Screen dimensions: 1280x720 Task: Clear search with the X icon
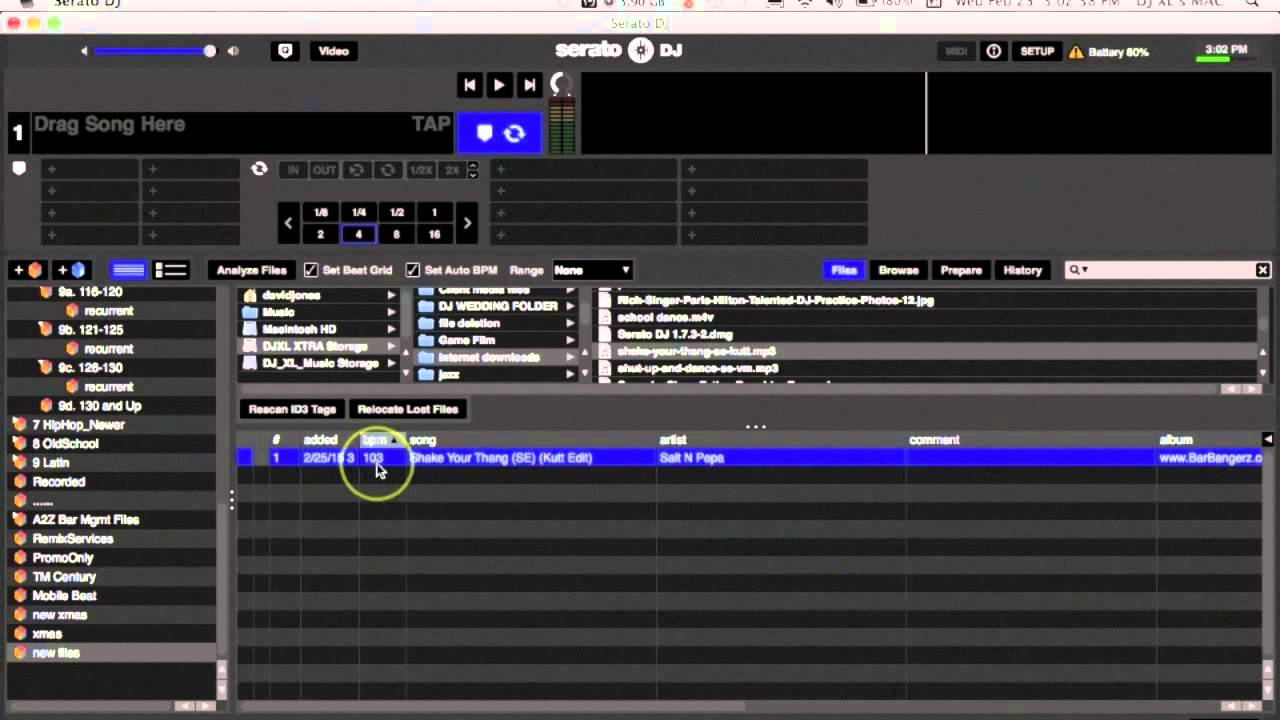[1263, 270]
